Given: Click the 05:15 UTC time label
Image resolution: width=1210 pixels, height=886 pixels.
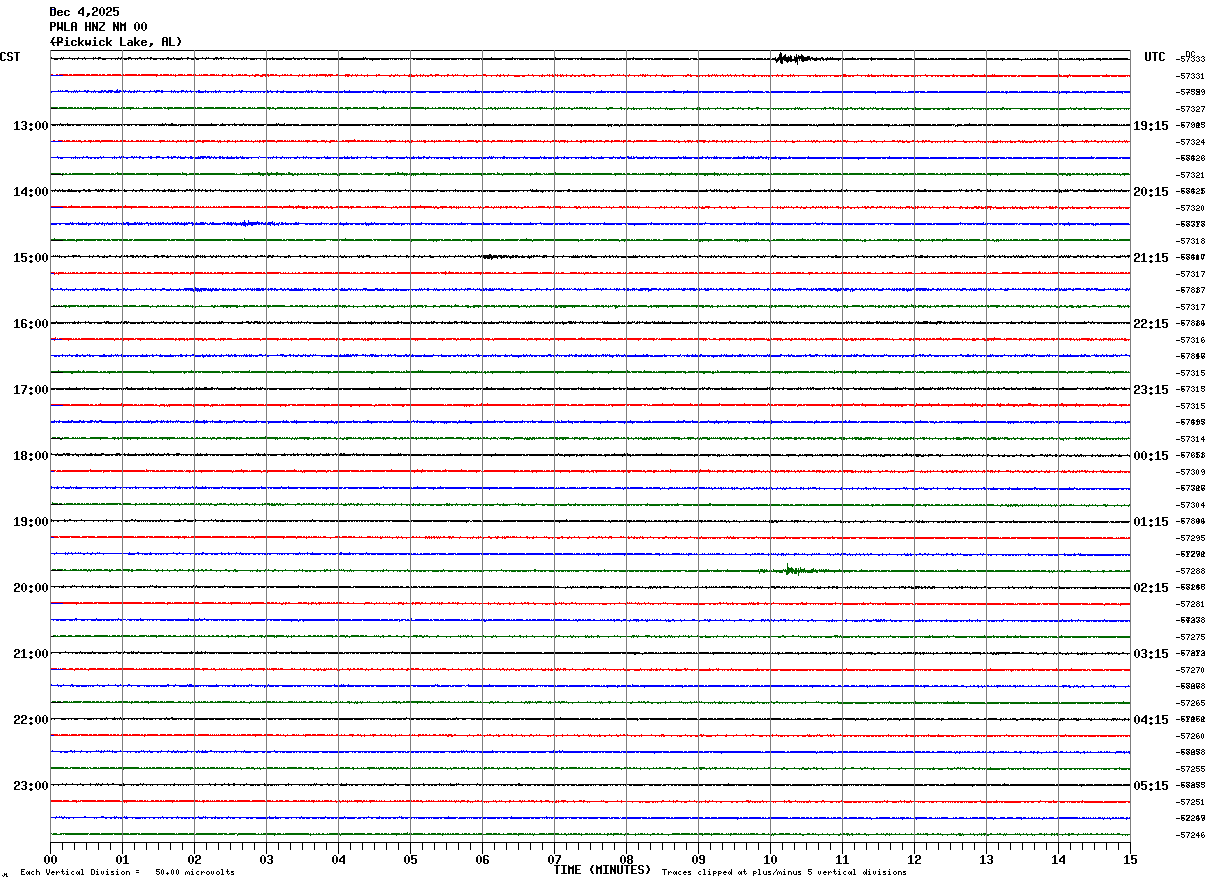Looking at the screenshot, I should [x=1150, y=786].
